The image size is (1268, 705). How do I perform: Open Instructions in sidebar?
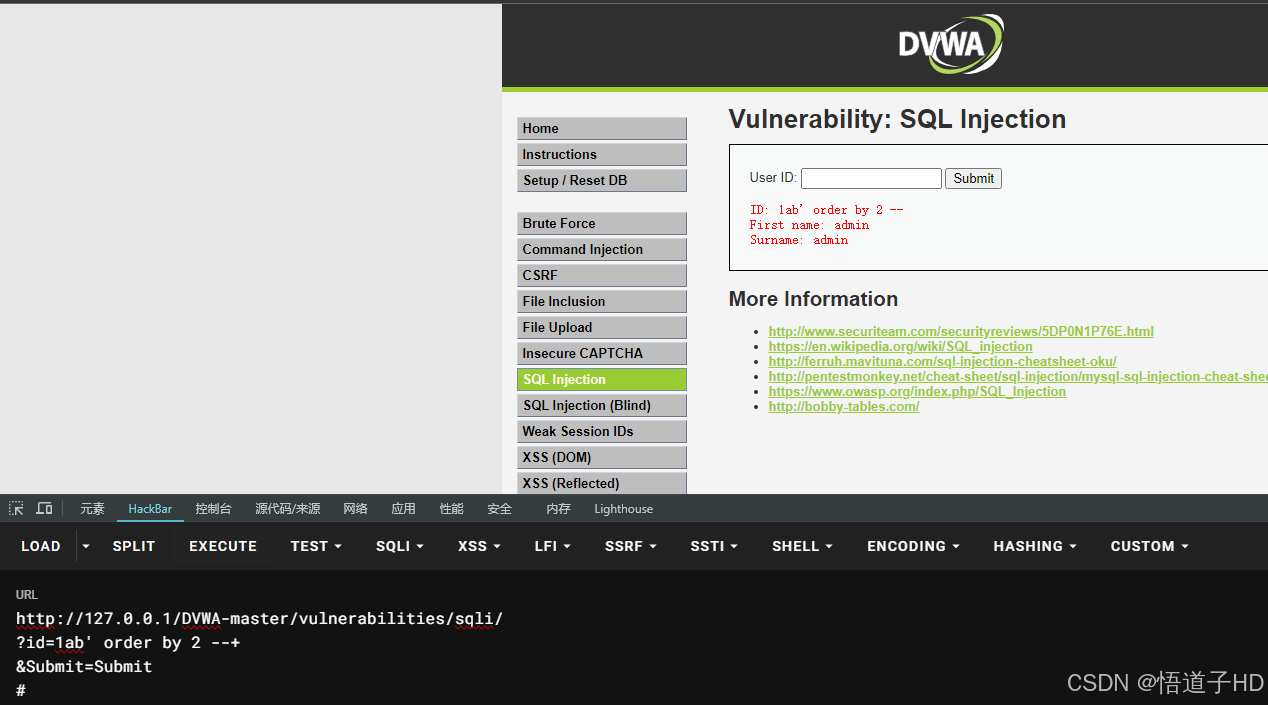pos(602,154)
